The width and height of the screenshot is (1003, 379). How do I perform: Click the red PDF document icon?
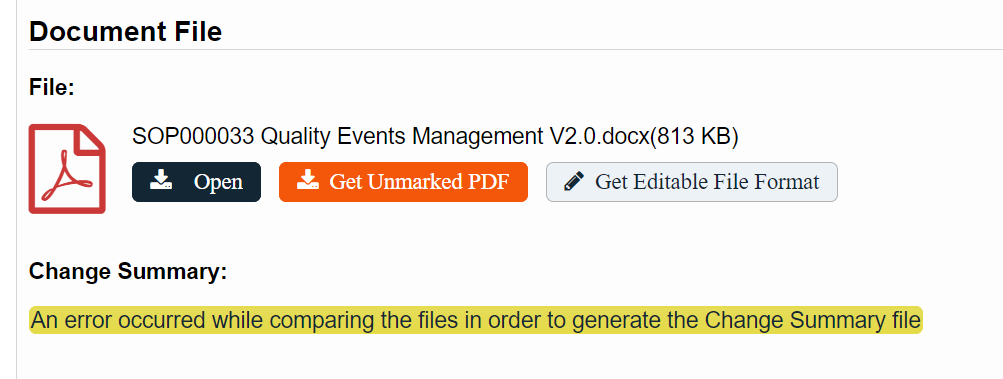[x=67, y=169]
